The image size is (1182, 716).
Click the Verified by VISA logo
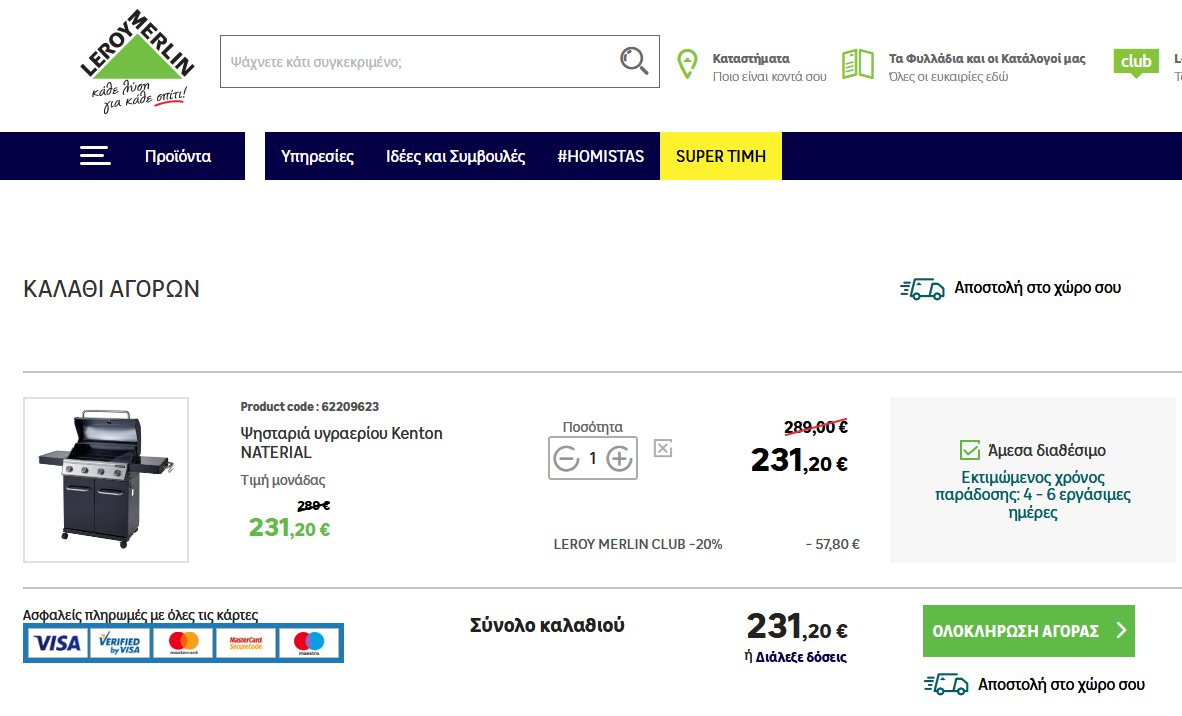pyautogui.click(x=120, y=643)
